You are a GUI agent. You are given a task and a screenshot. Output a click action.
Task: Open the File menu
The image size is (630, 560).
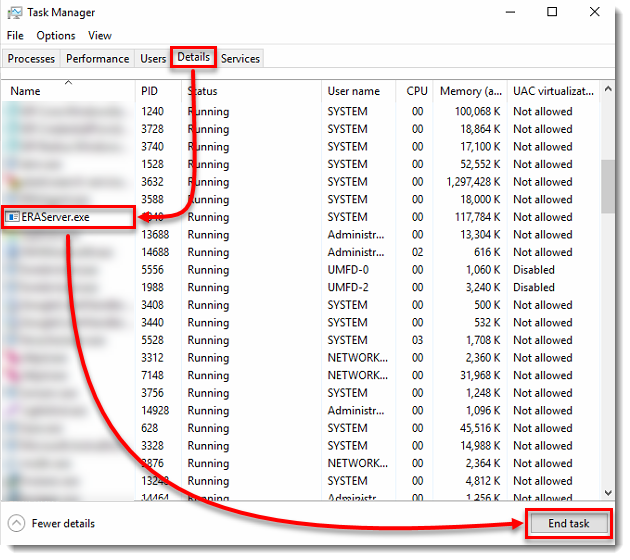15,35
